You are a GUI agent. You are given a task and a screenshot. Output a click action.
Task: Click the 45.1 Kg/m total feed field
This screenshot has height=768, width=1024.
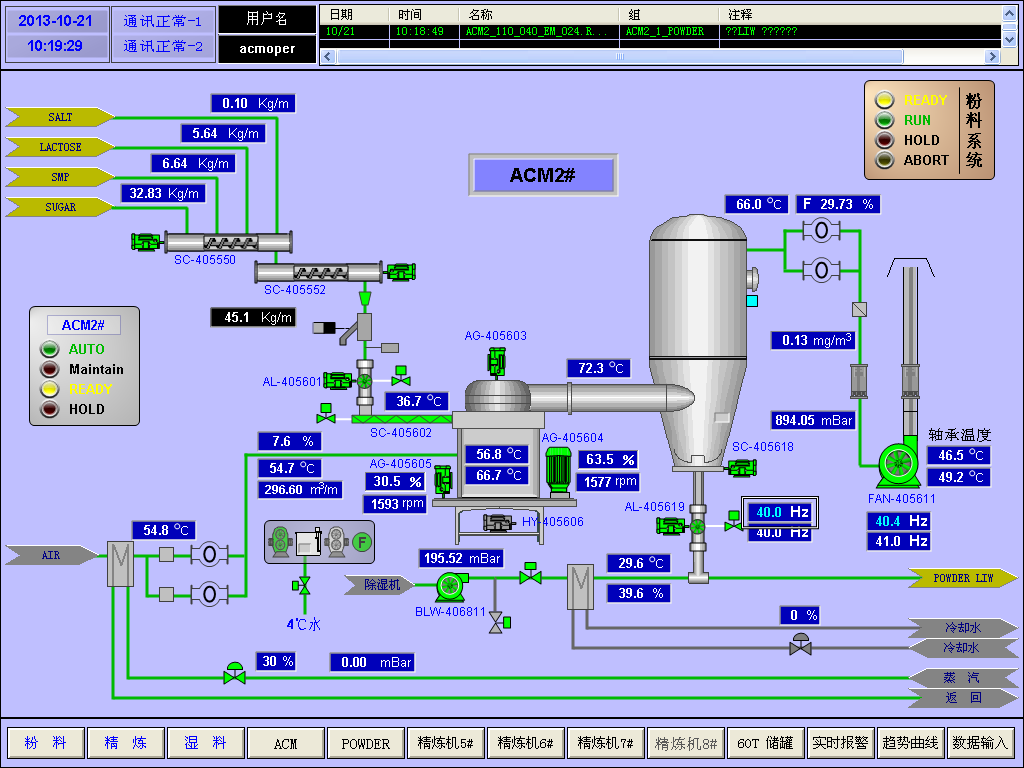click(253, 317)
